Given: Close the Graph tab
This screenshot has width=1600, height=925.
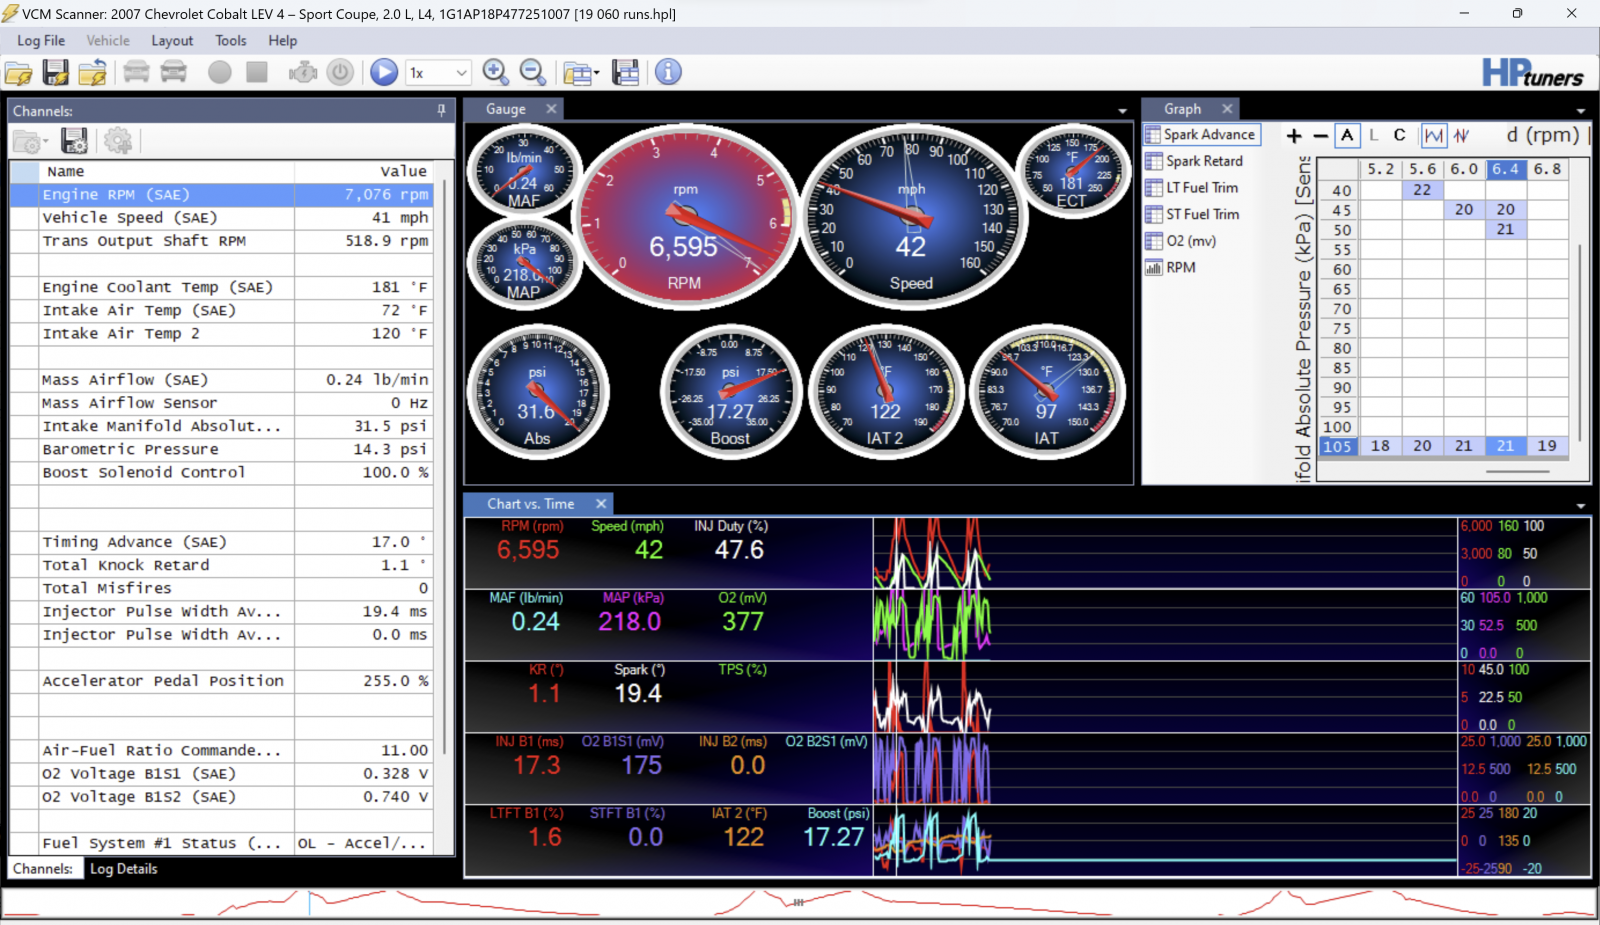Looking at the screenshot, I should click(x=1227, y=109).
